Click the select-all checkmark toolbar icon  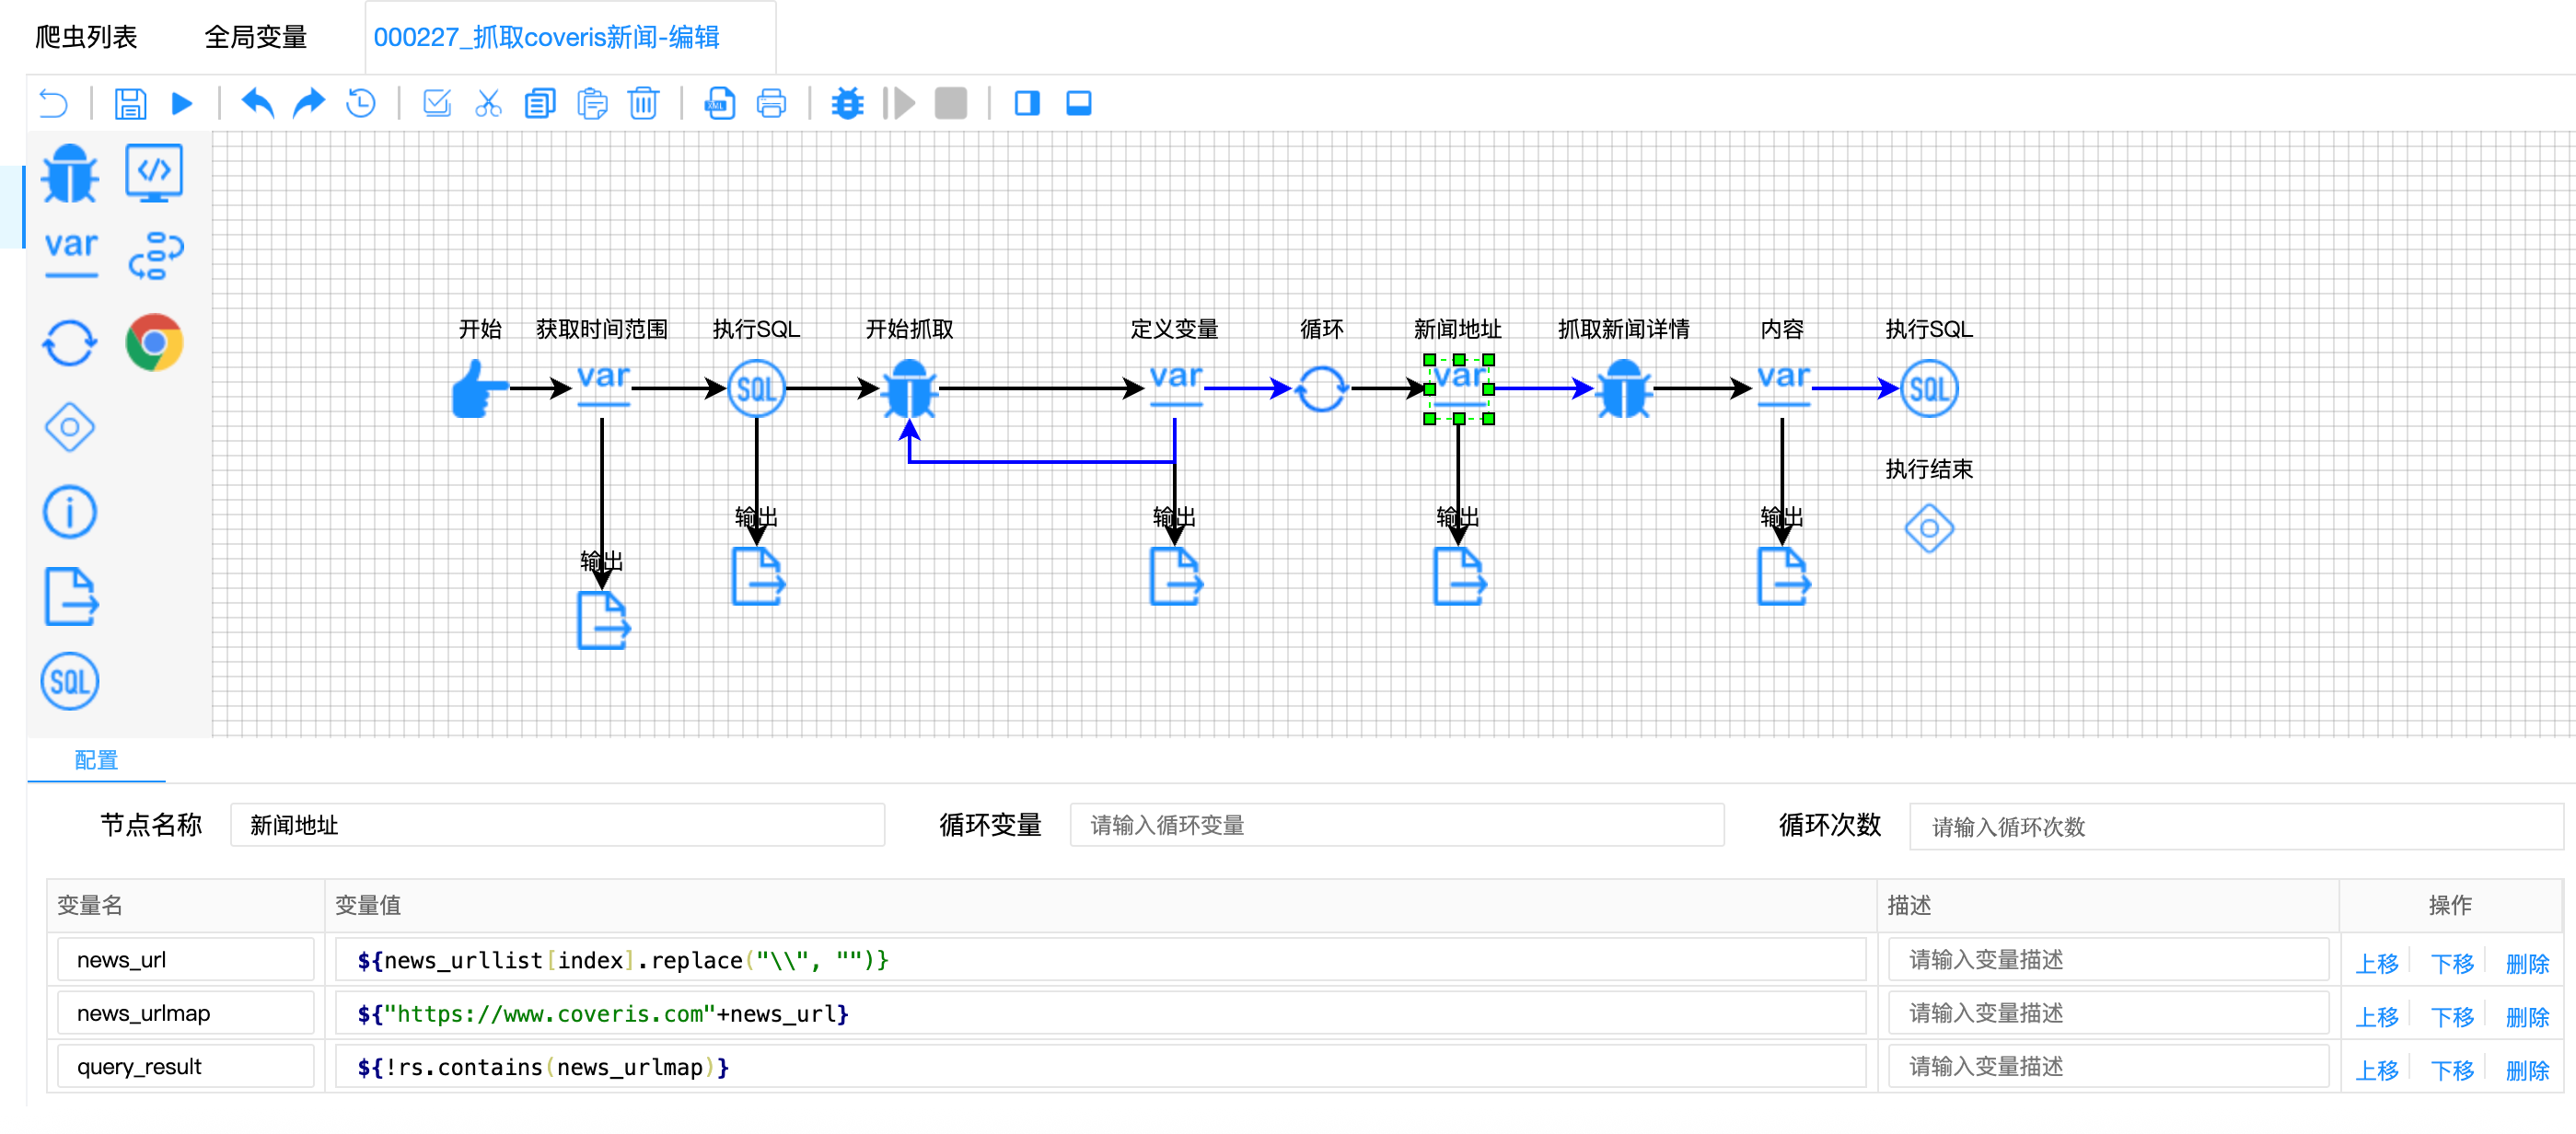coord(437,104)
